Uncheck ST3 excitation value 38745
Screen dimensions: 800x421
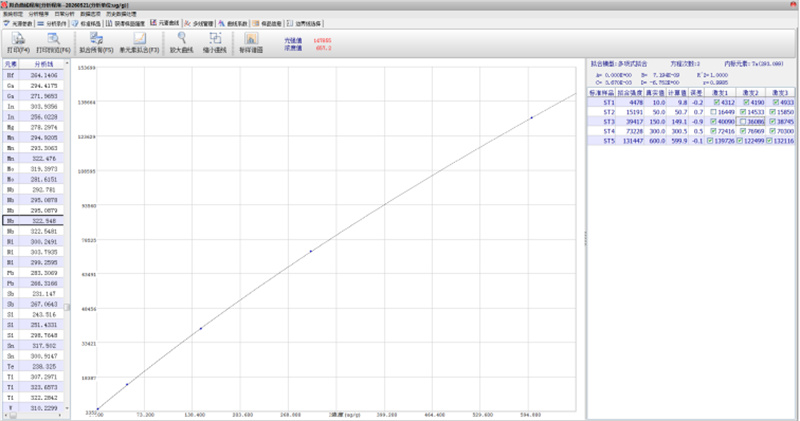pyautogui.click(x=773, y=121)
